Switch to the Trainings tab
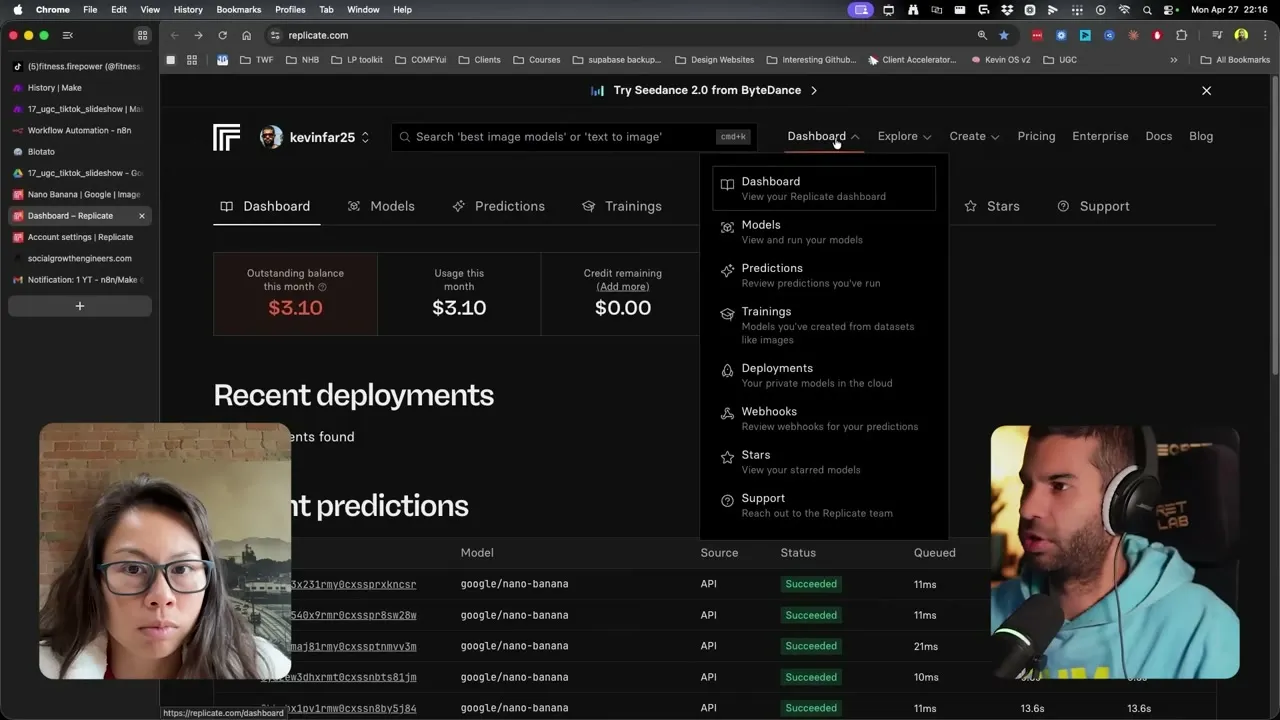 [x=622, y=206]
